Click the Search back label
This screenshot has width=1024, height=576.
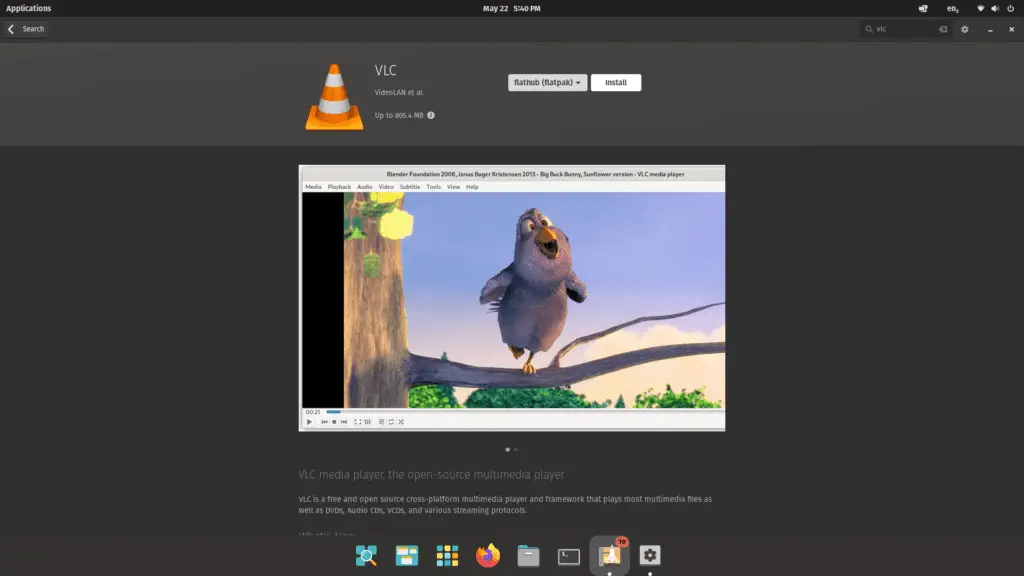pyautogui.click(x=33, y=29)
